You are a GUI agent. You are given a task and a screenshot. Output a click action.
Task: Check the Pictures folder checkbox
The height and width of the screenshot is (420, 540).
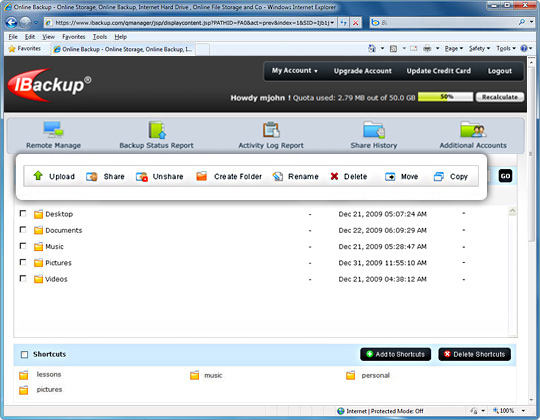pyautogui.click(x=23, y=262)
